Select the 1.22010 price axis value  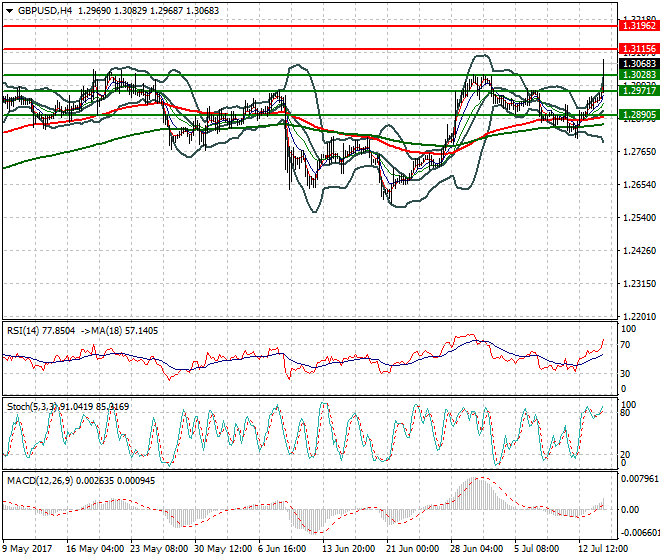(639, 317)
